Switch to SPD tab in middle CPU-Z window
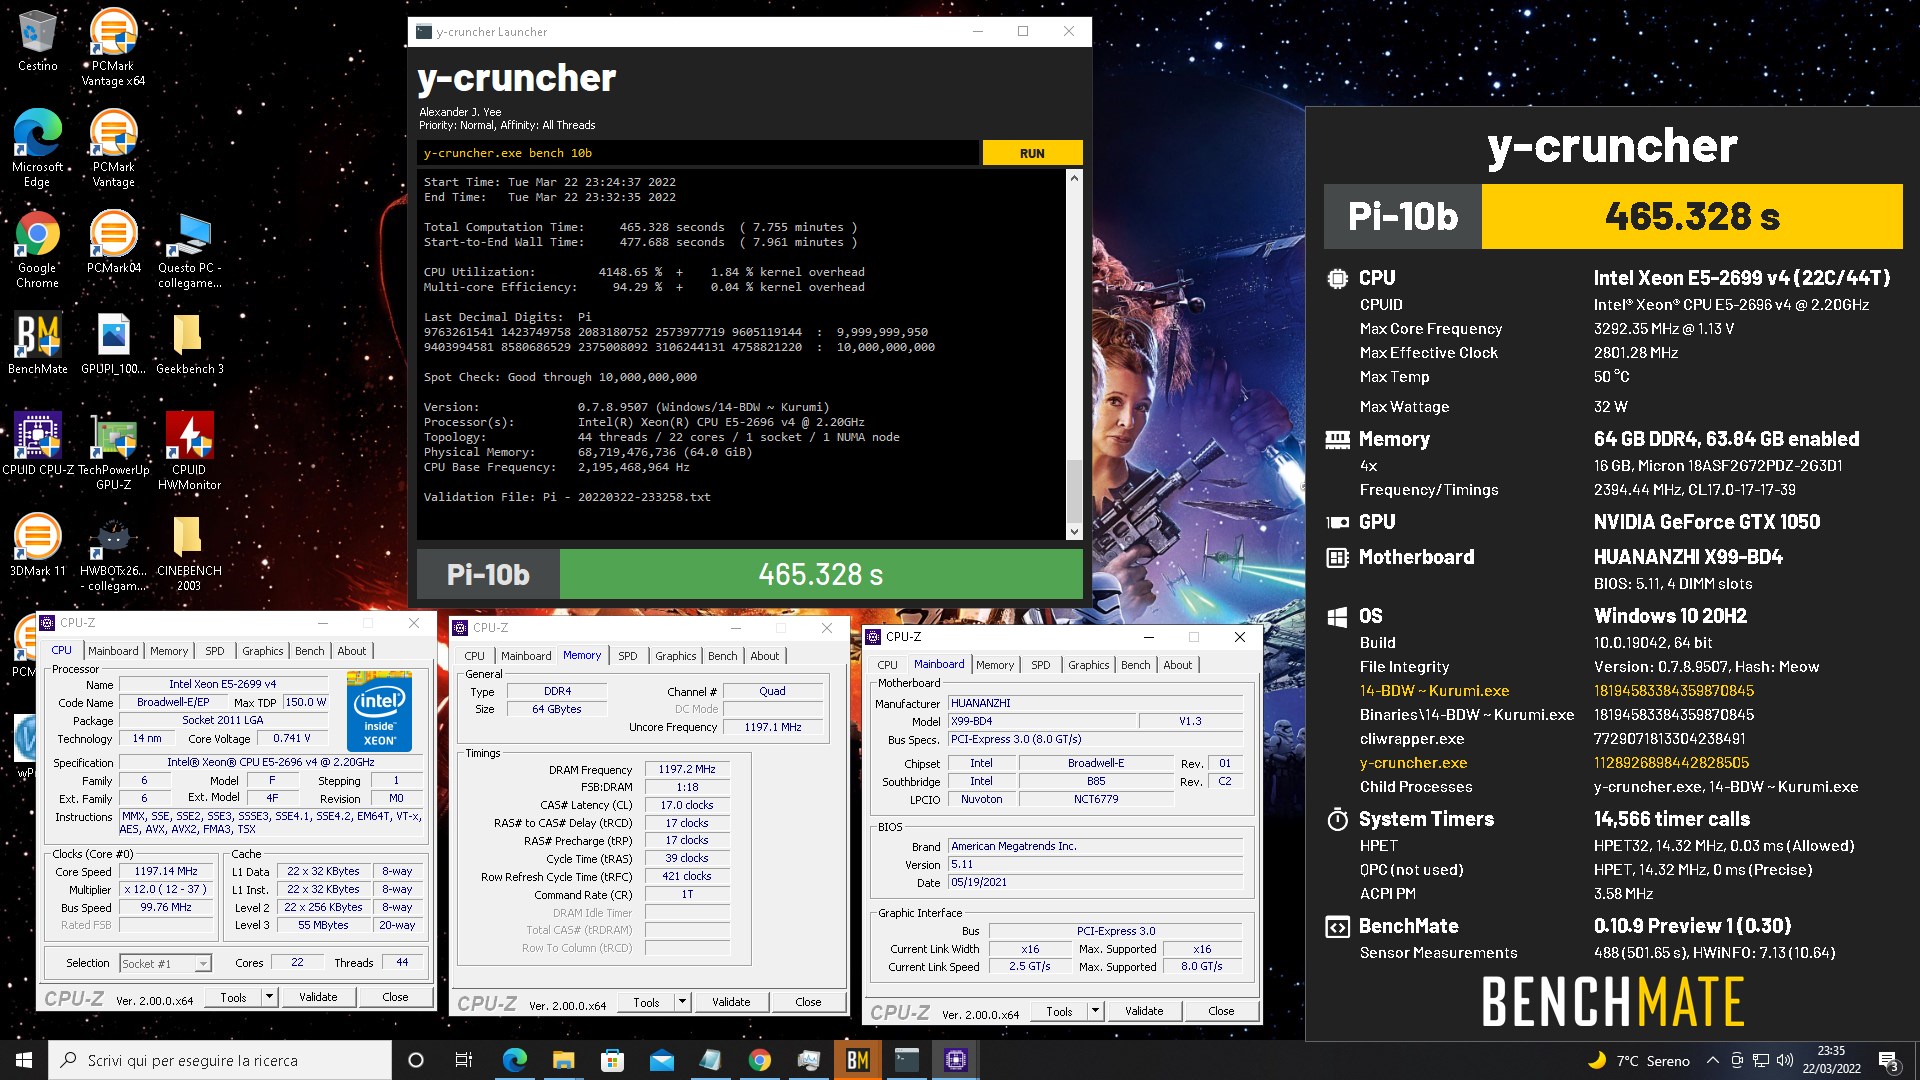The image size is (1920, 1080). [x=627, y=656]
